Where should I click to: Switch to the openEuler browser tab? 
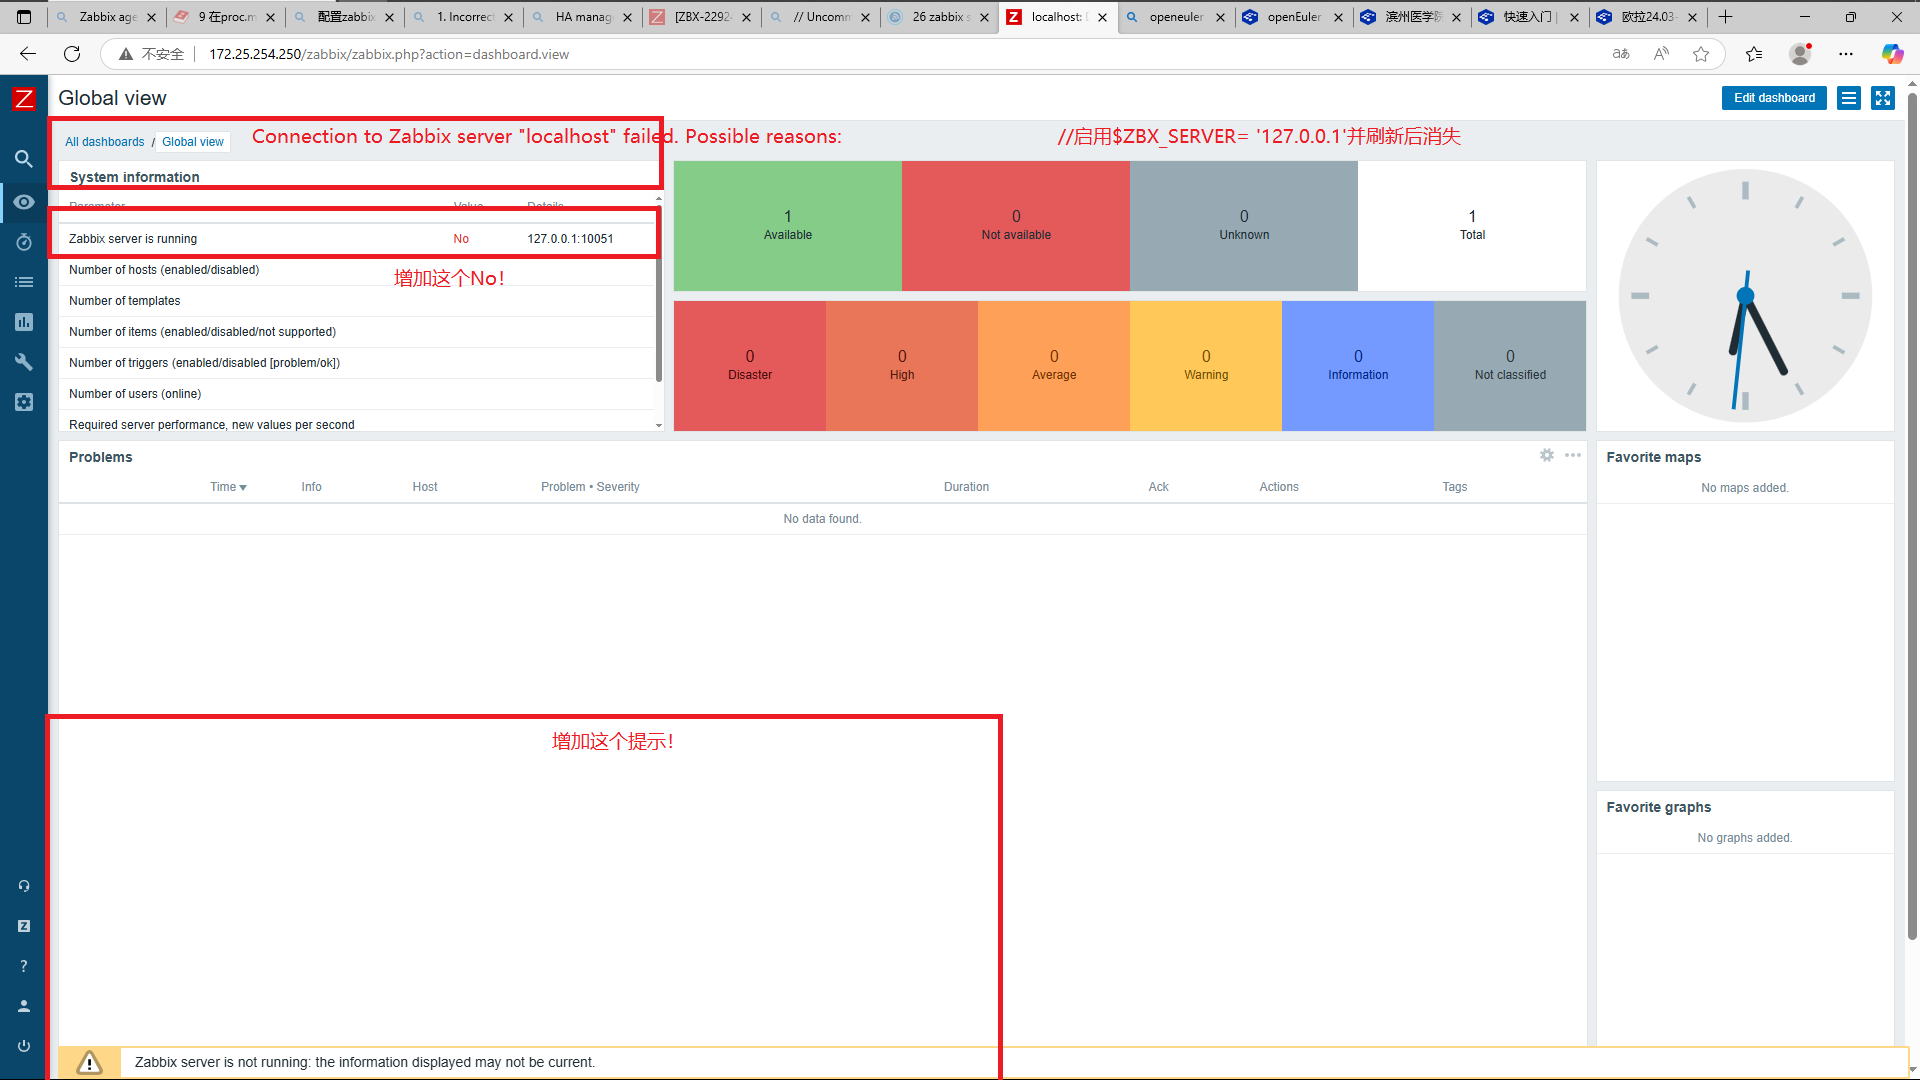[1293, 17]
